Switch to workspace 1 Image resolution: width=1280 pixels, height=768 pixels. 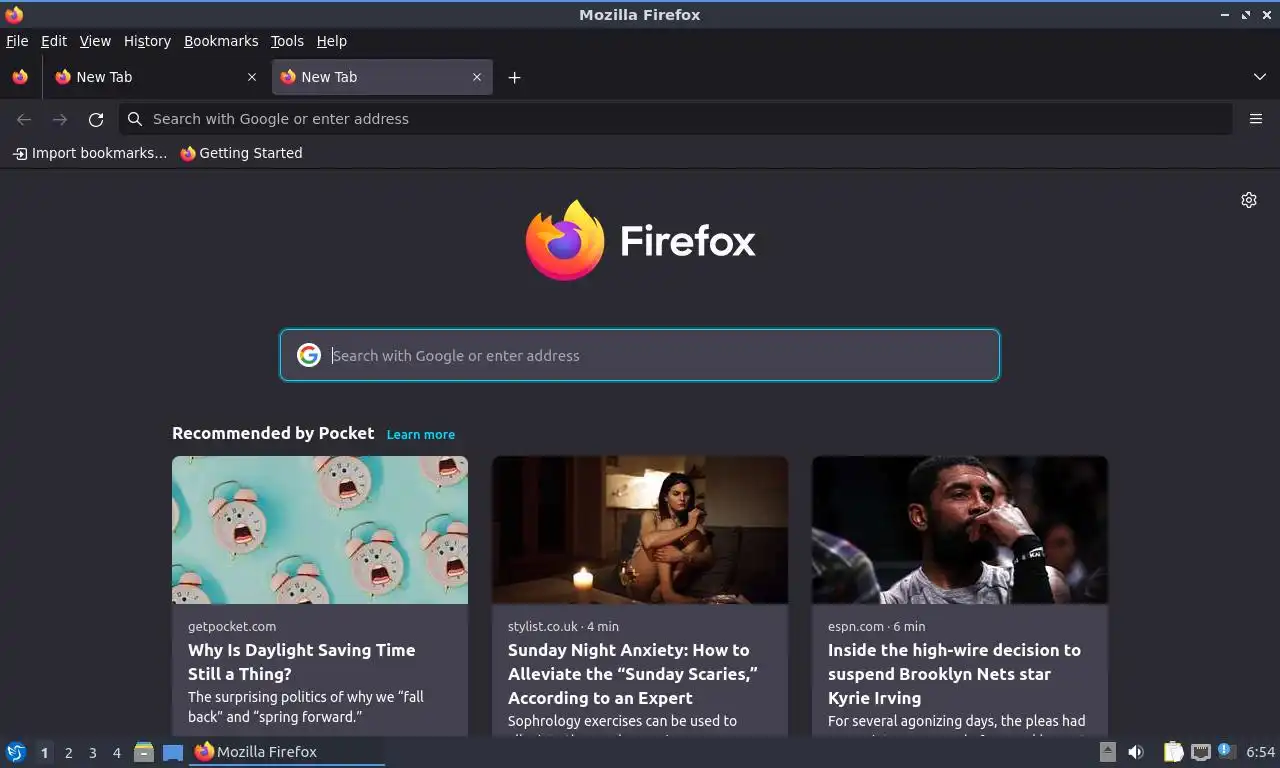[44, 753]
